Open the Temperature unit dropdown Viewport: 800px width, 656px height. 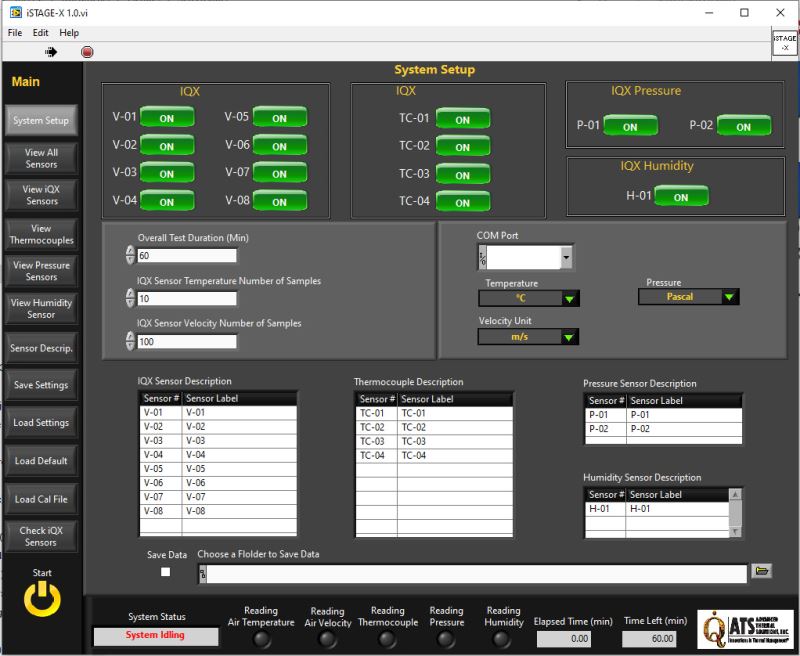click(x=529, y=298)
